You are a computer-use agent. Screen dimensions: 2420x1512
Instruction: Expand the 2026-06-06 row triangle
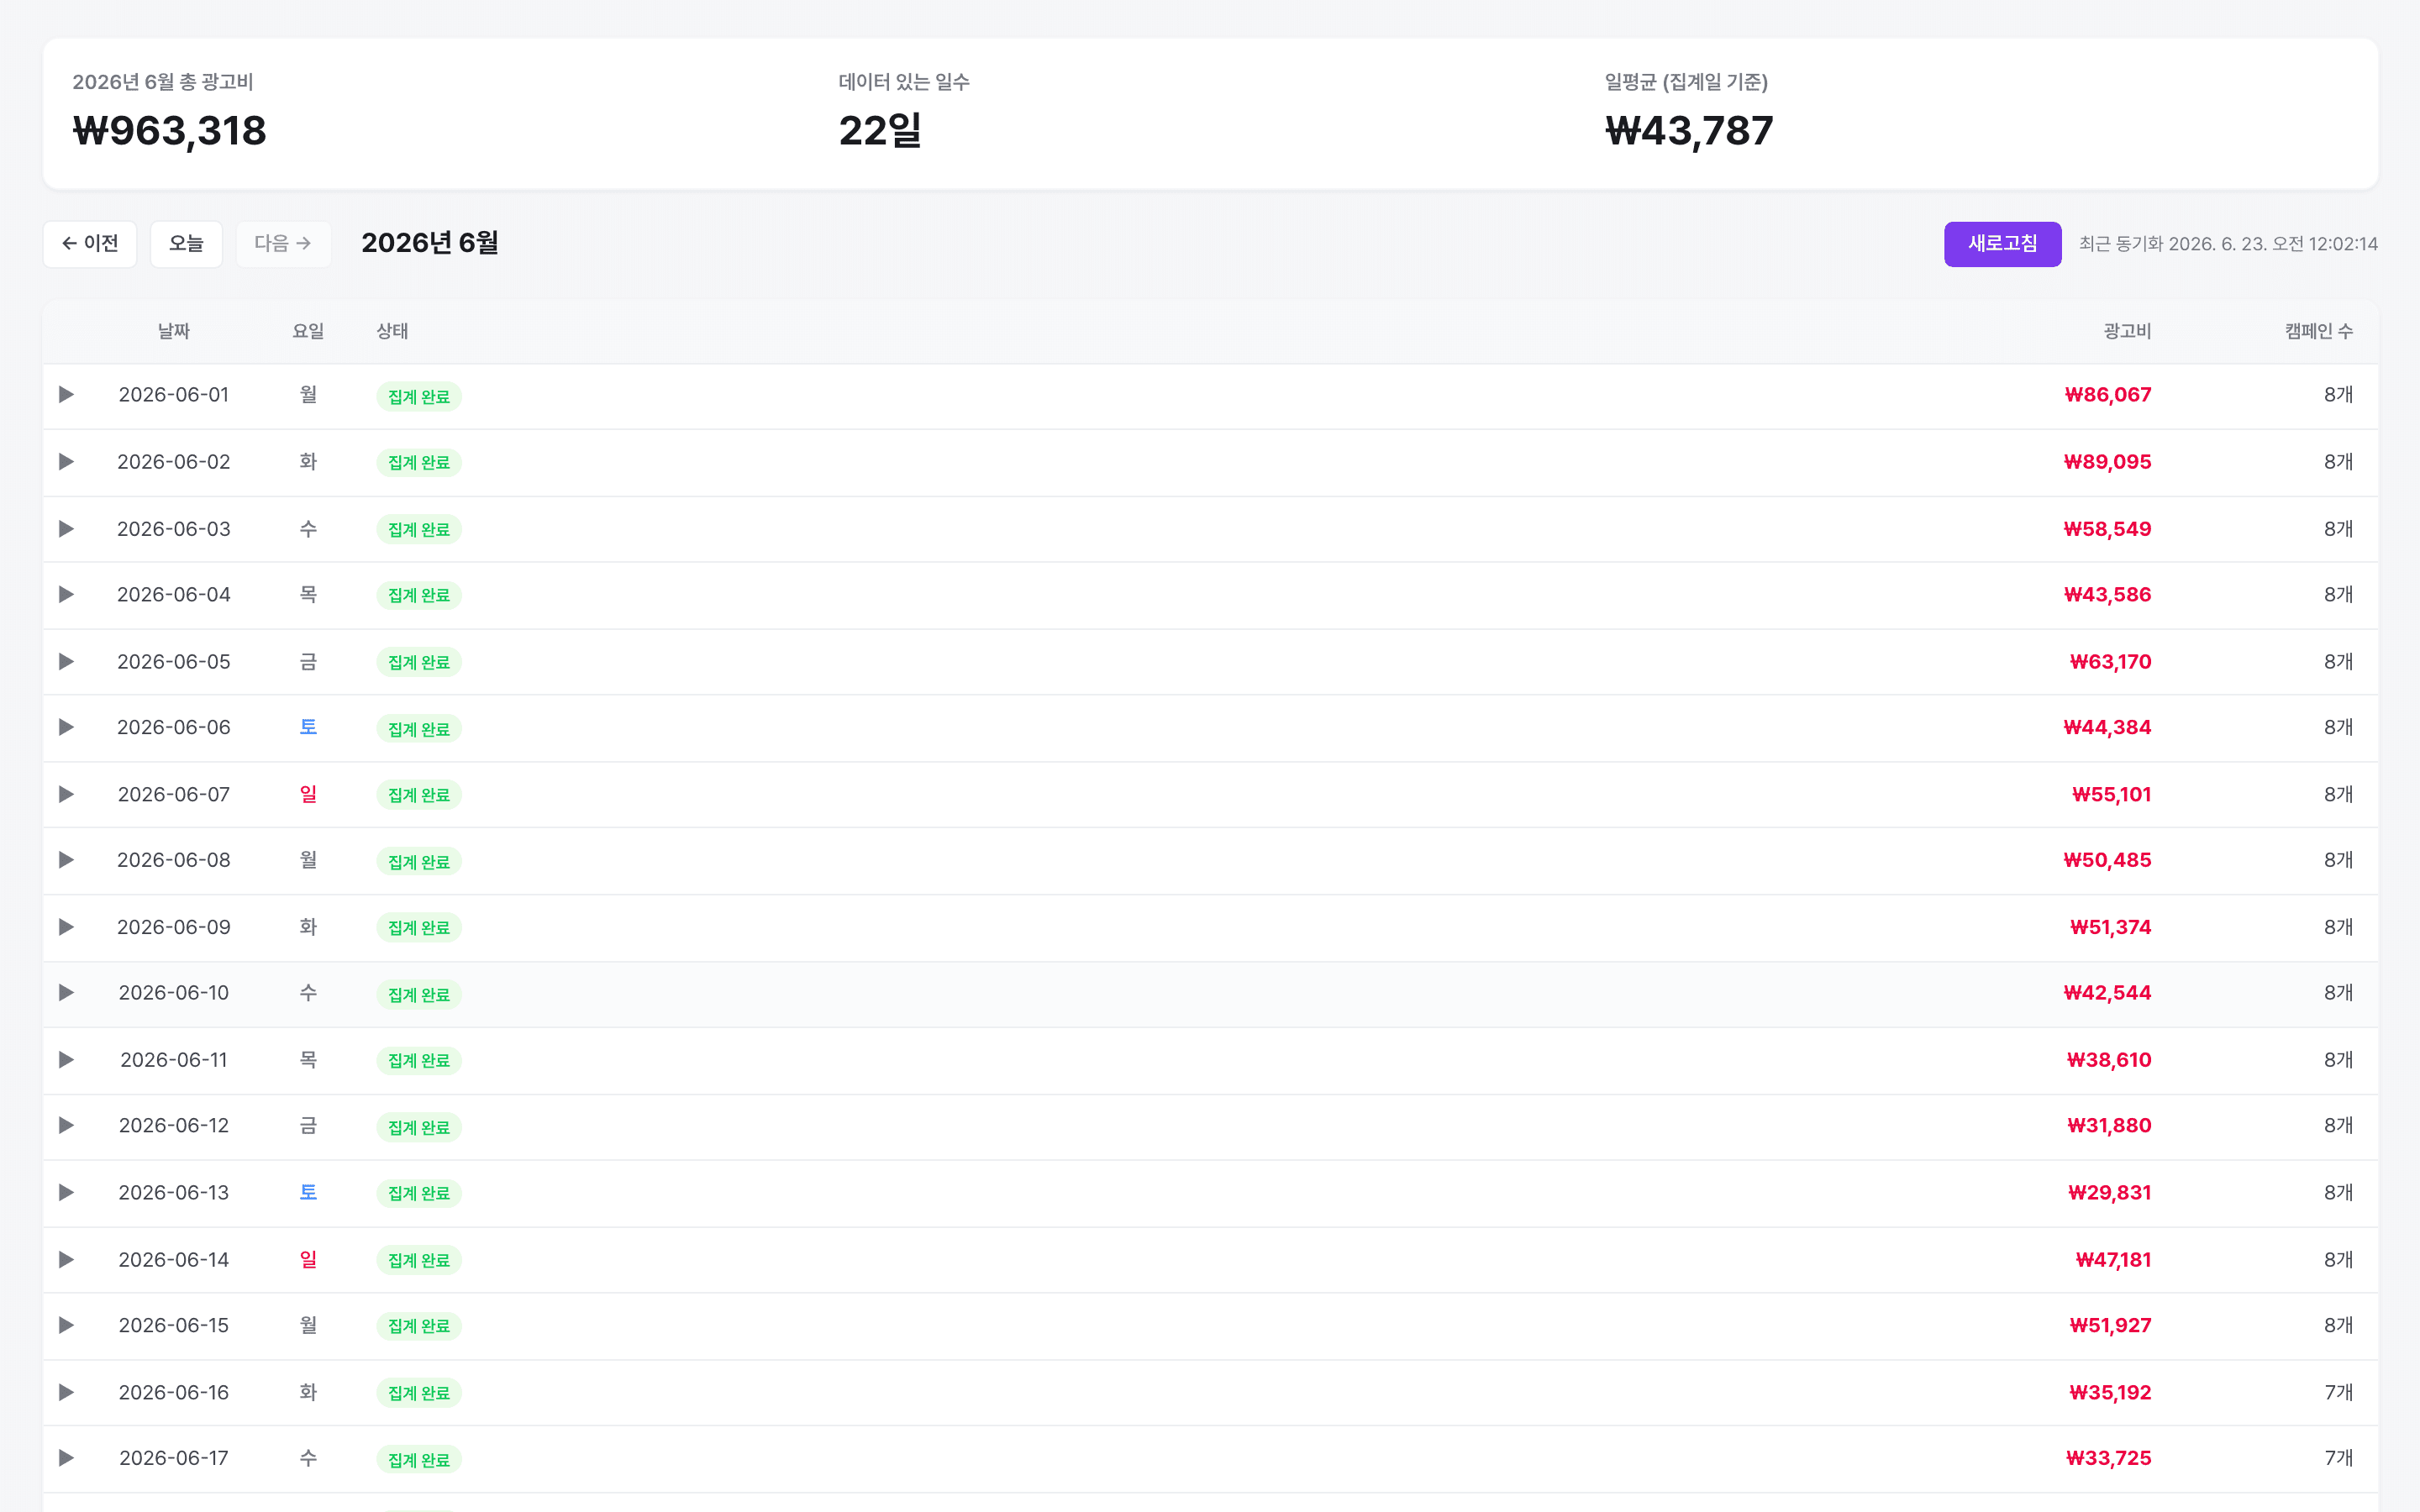(66, 728)
